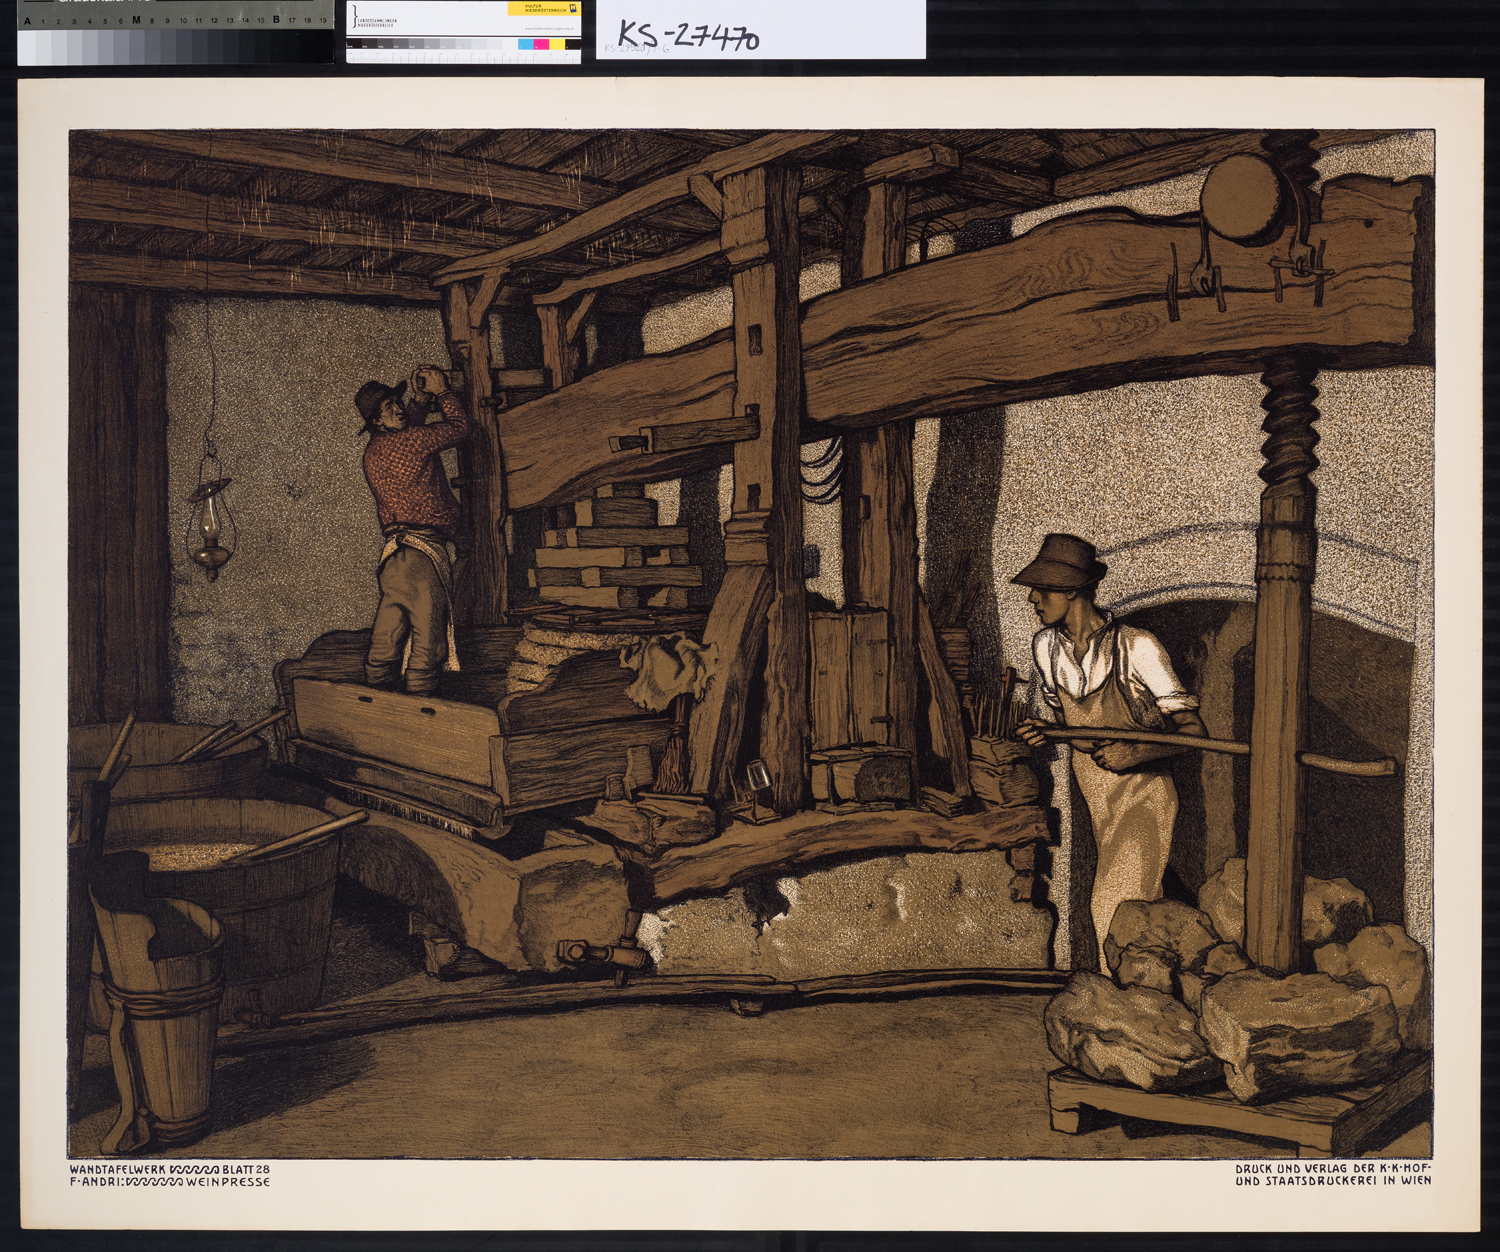Image resolution: width=1500 pixels, height=1252 pixels.
Task: Click the 'B' marker on the grayscale
Action: point(276,20)
